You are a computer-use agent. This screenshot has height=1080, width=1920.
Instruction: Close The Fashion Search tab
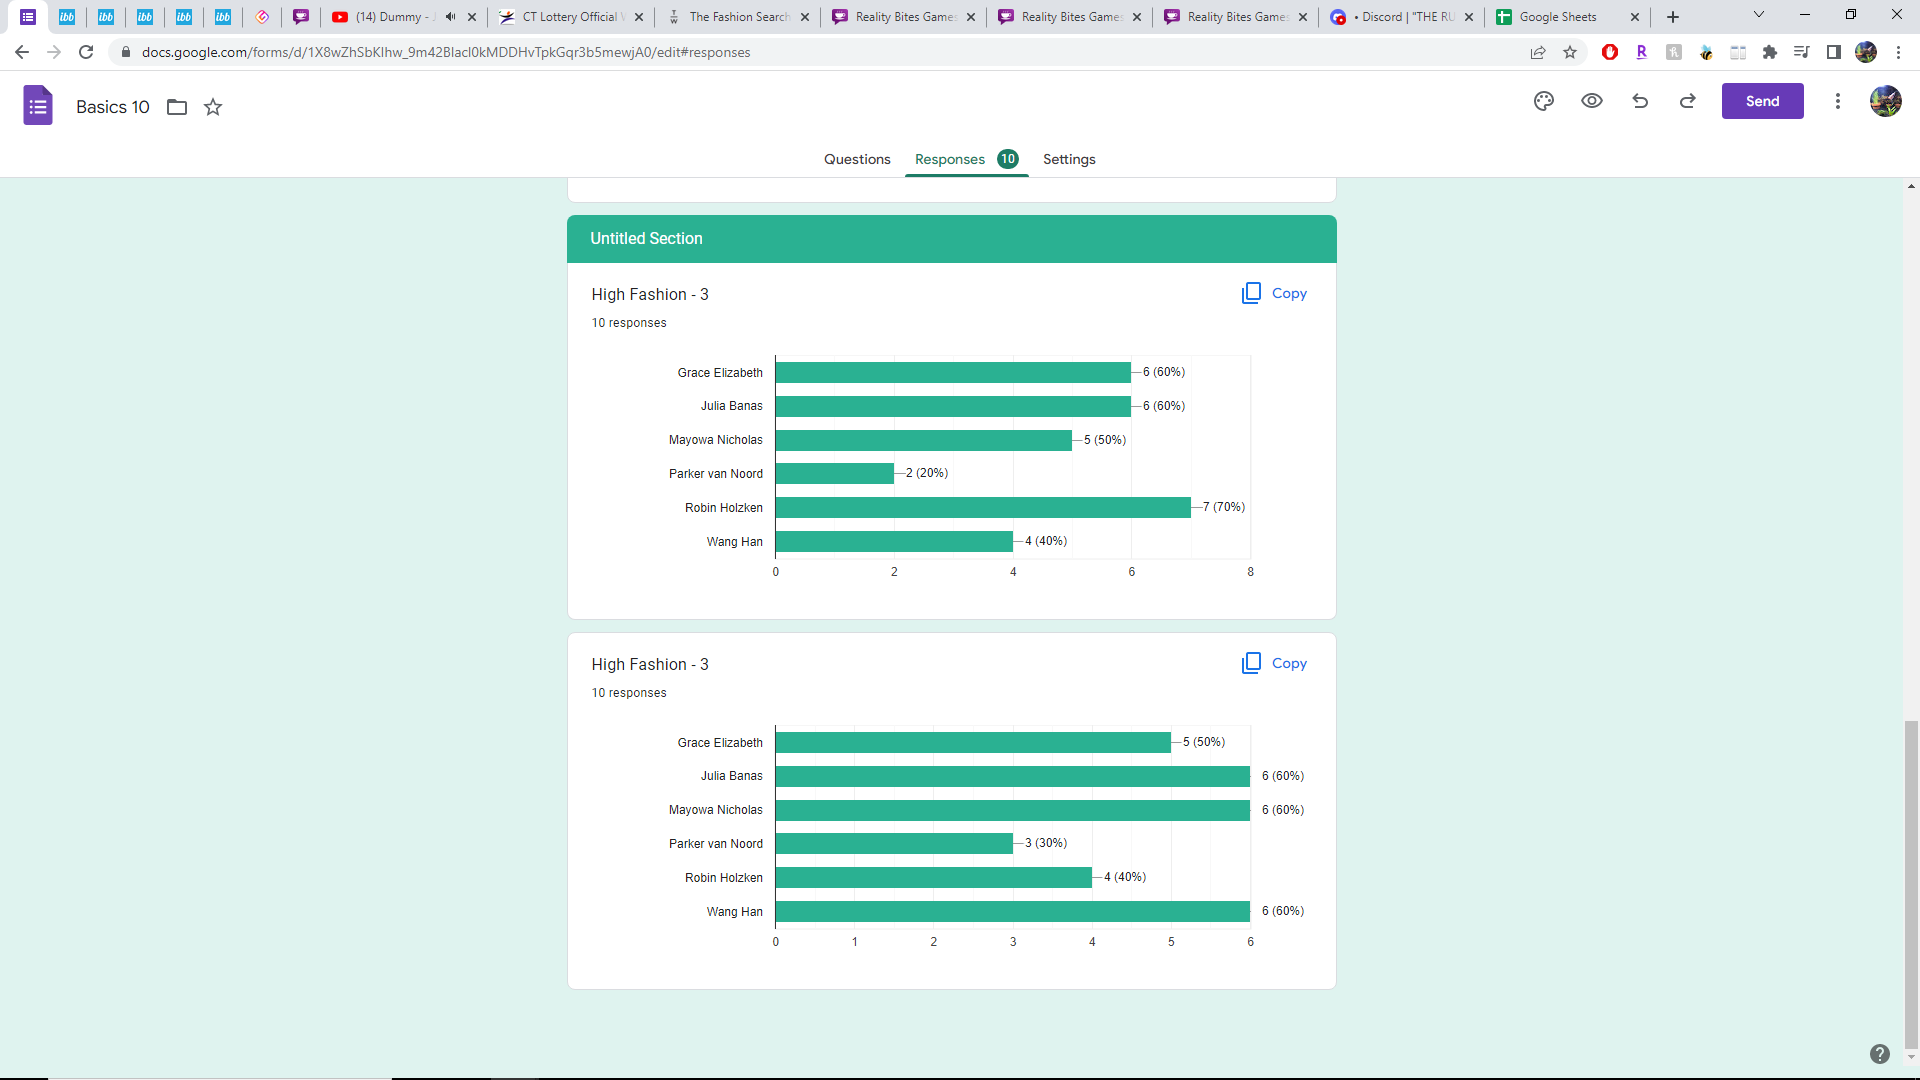click(805, 17)
